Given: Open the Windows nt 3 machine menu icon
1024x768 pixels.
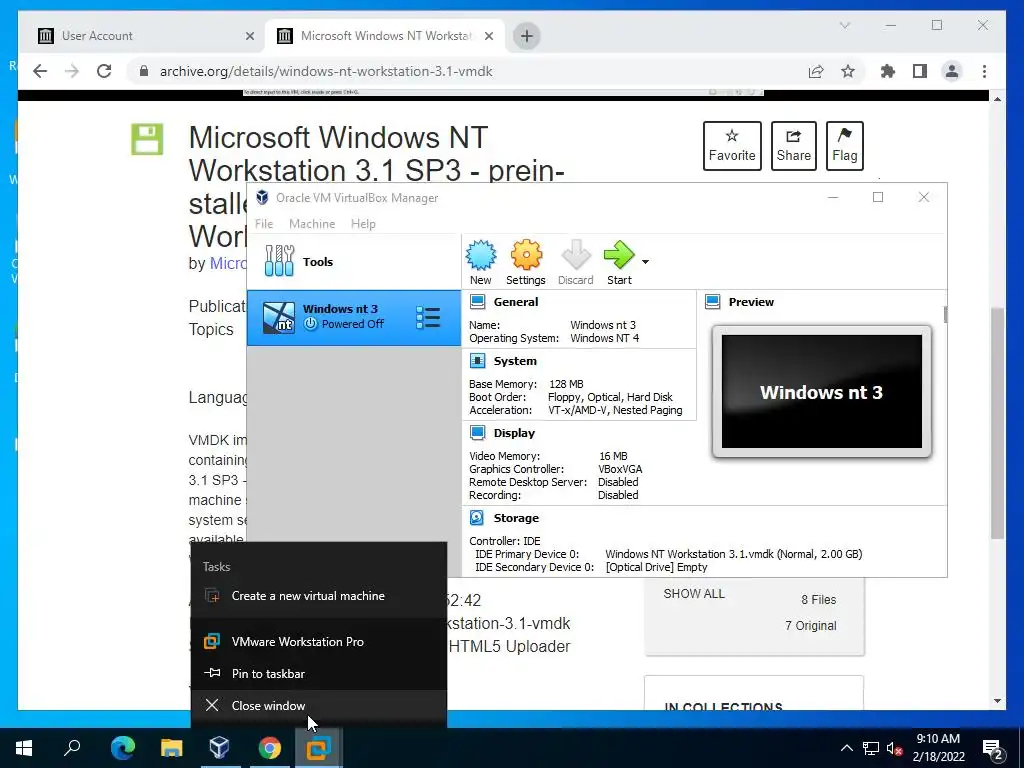Looking at the screenshot, I should [x=428, y=317].
